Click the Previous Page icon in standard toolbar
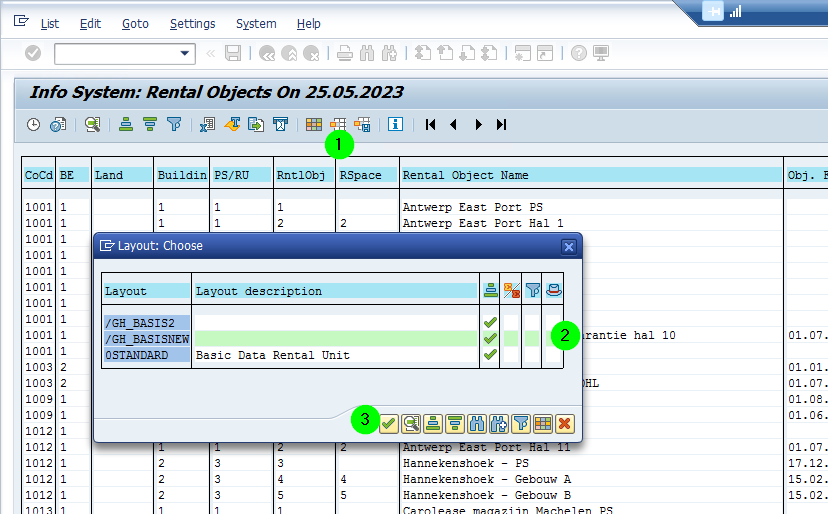Image resolution: width=828 pixels, height=514 pixels. pos(445,53)
